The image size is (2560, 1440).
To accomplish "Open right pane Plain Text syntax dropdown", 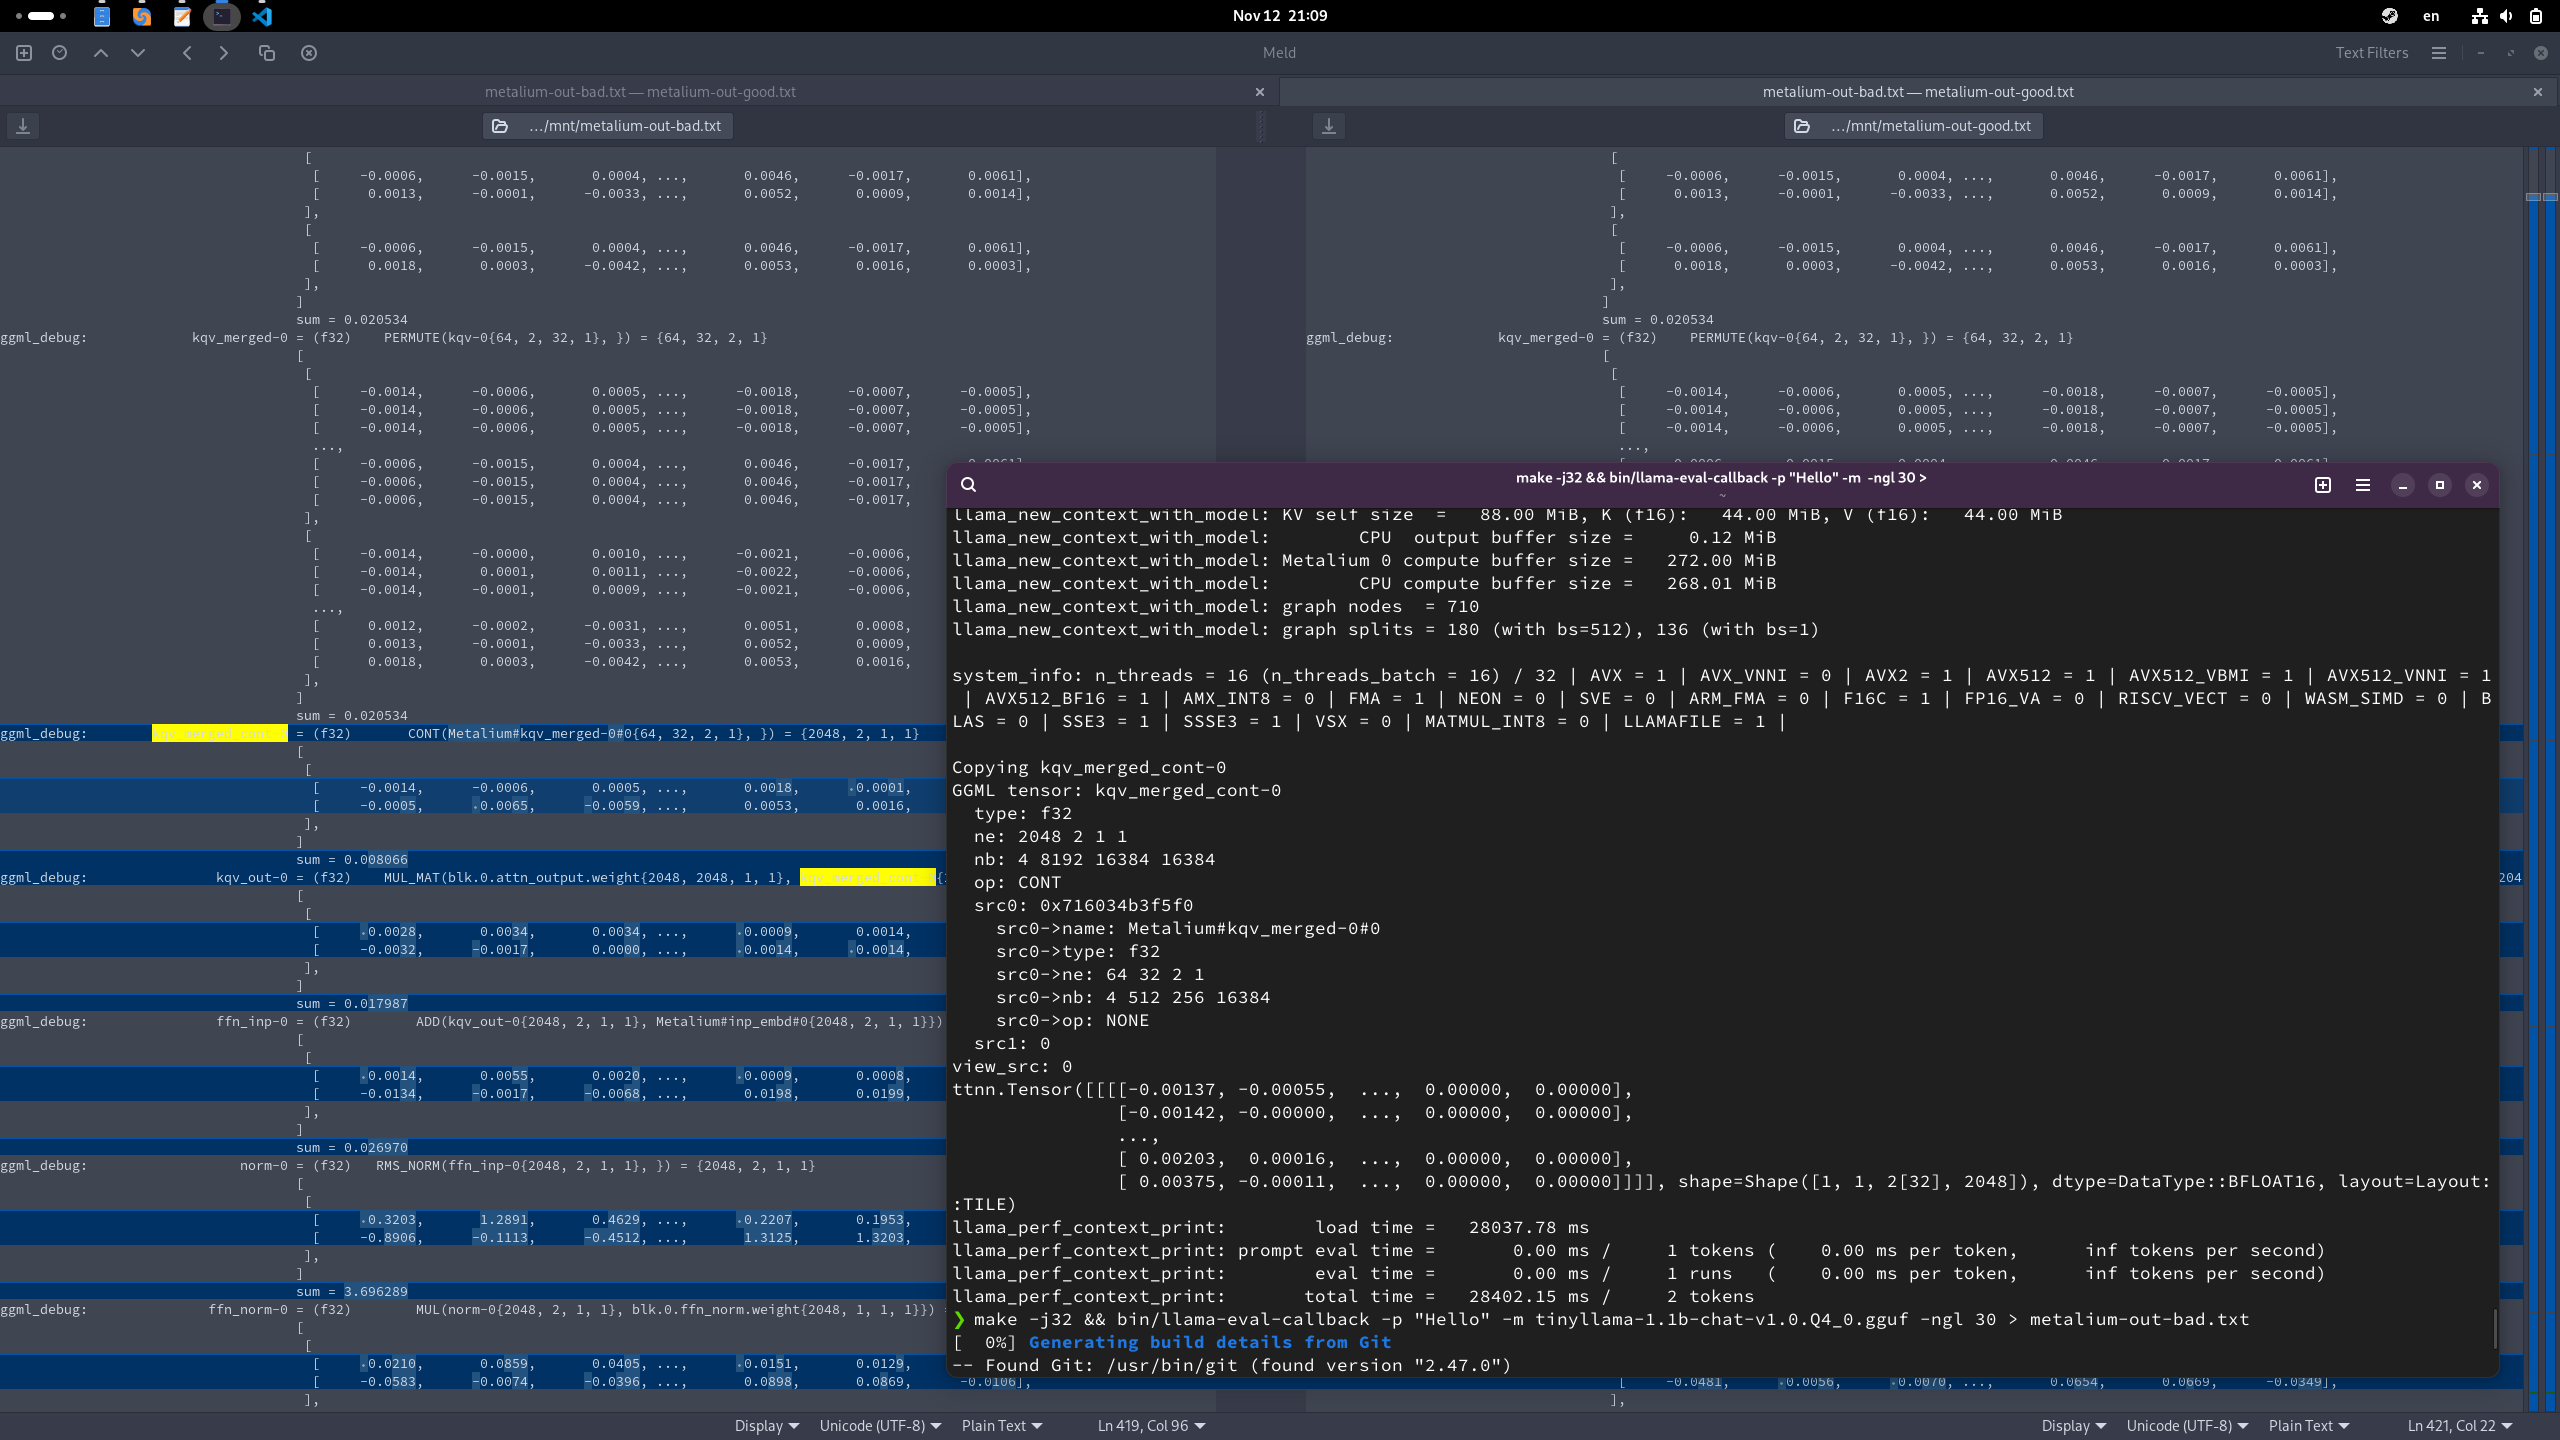I will tap(2308, 1426).
